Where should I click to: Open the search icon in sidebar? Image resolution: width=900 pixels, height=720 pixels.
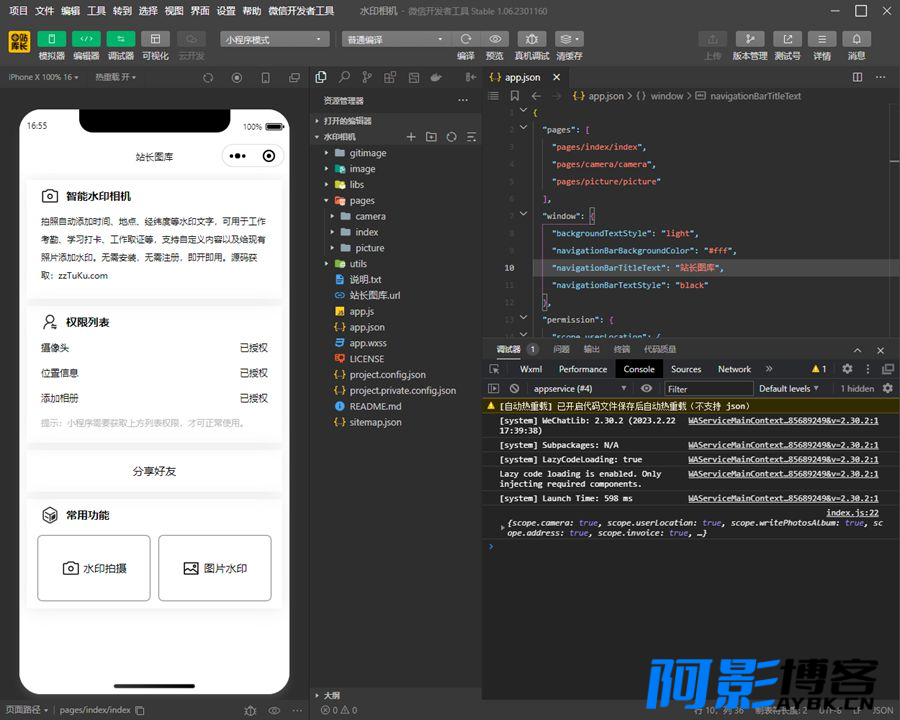pos(344,78)
